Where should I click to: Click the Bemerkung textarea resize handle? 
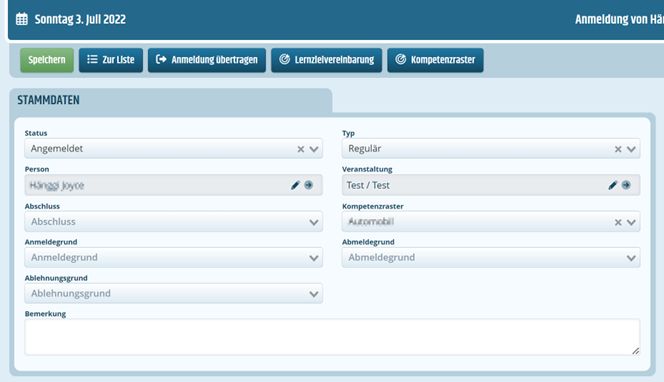point(636,351)
